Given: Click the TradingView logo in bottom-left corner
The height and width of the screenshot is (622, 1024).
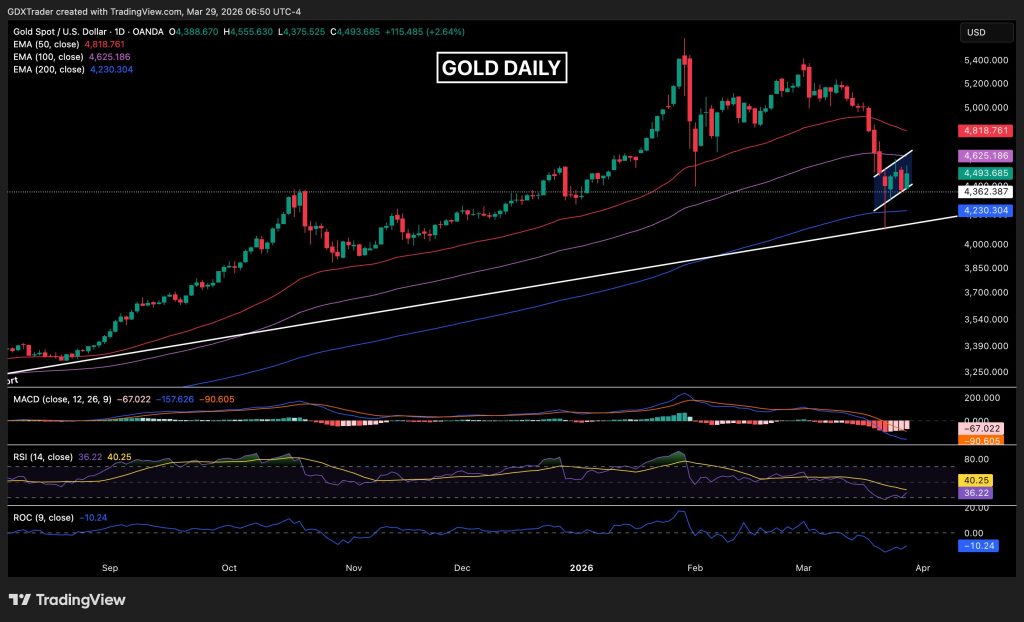Looking at the screenshot, I should pyautogui.click(x=68, y=600).
